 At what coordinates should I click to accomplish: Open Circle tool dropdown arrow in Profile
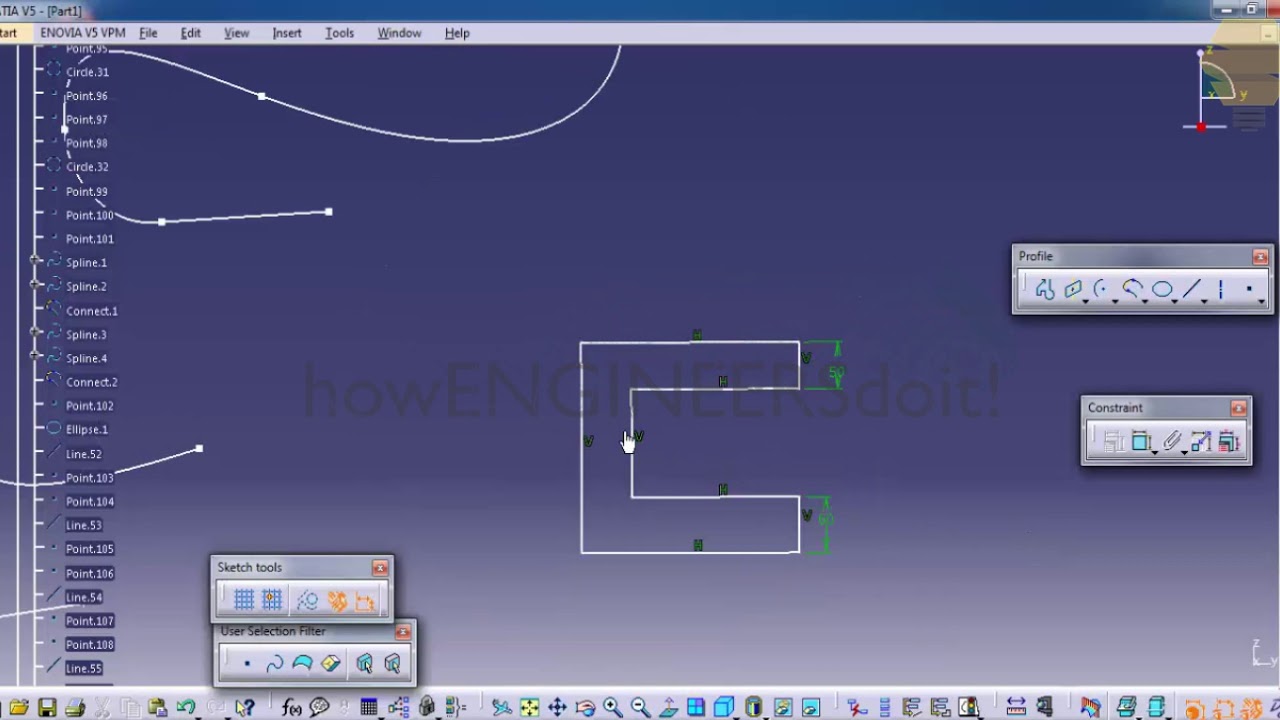[1114, 300]
